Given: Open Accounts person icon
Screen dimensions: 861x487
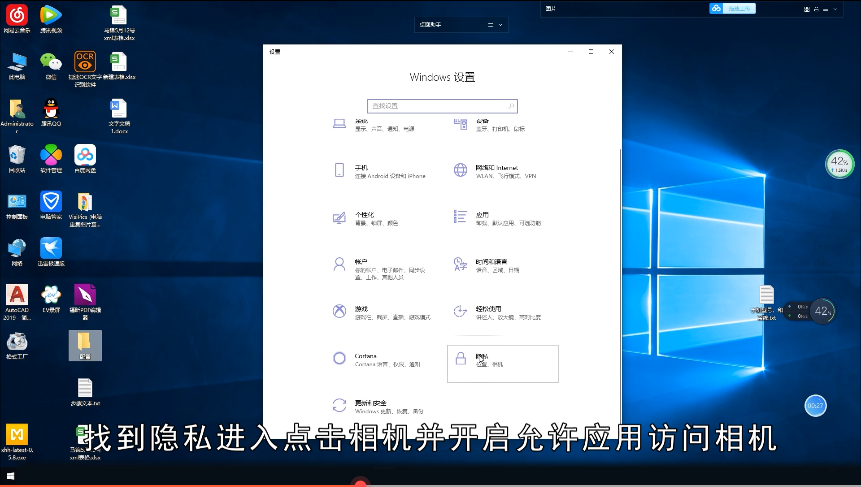Looking at the screenshot, I should (339, 265).
